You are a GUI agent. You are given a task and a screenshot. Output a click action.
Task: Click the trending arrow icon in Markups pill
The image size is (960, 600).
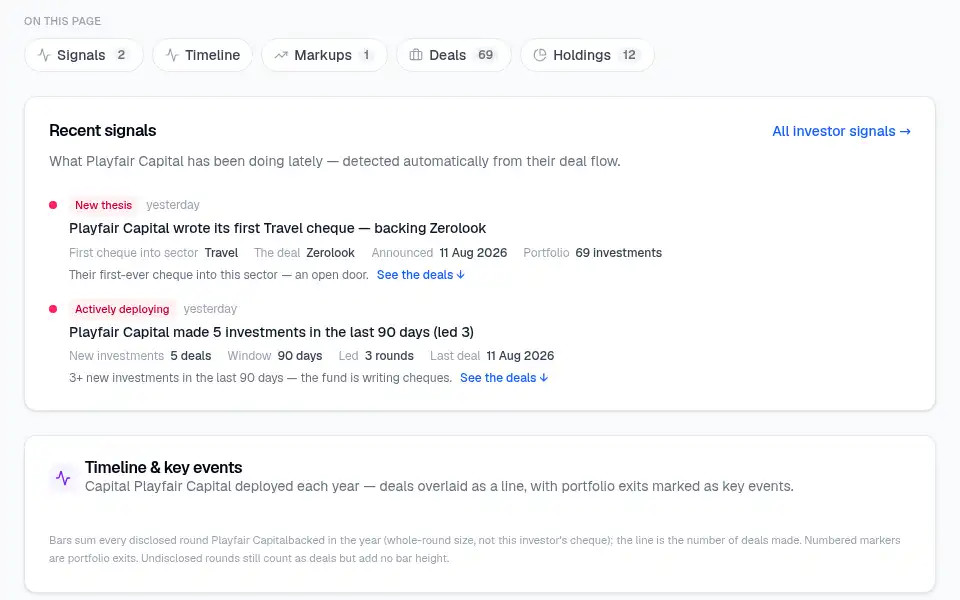click(x=281, y=55)
